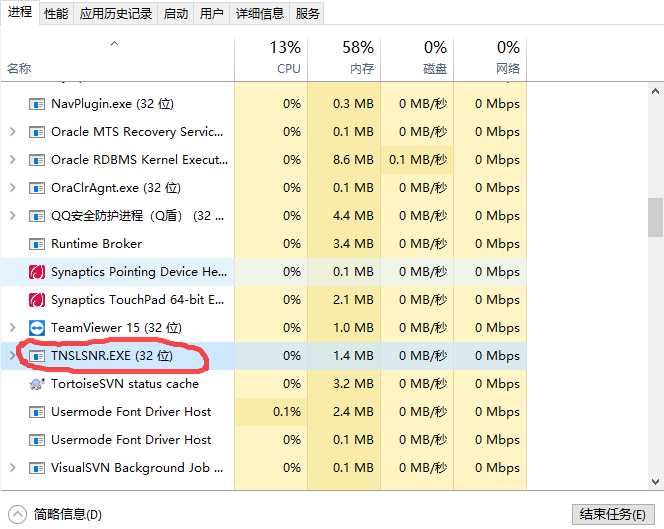Screen dimensions: 664x529
Task: Click the 简略信息 collapse arrow icon
Action: [x=17, y=515]
